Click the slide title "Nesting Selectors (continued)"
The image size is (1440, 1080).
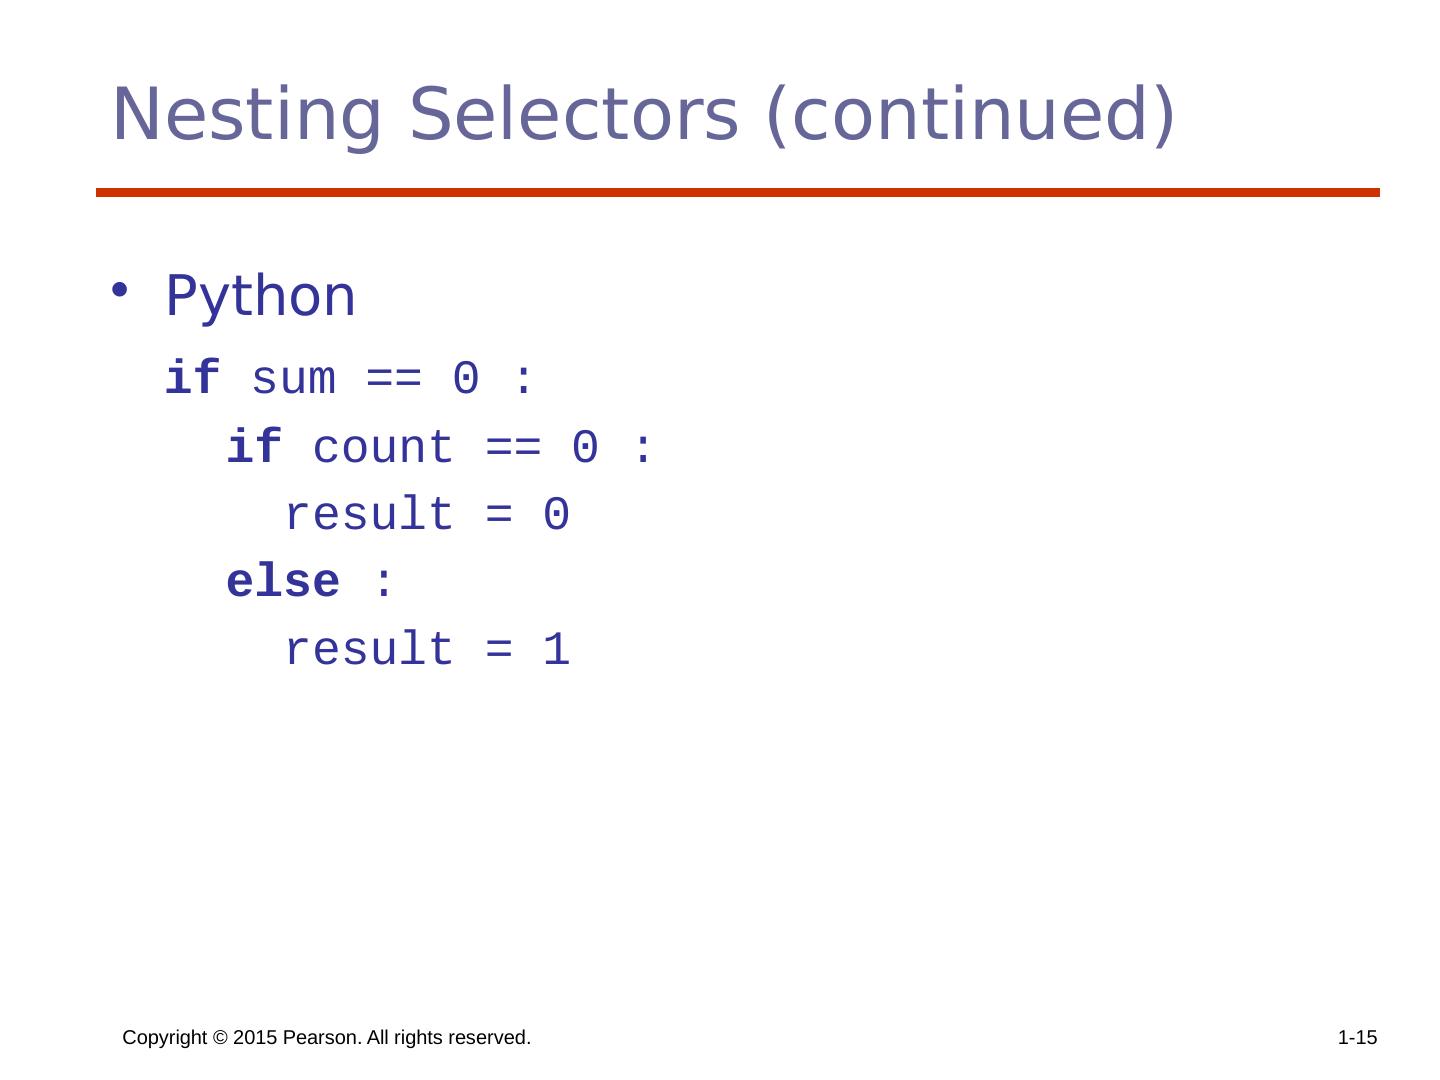(642, 114)
